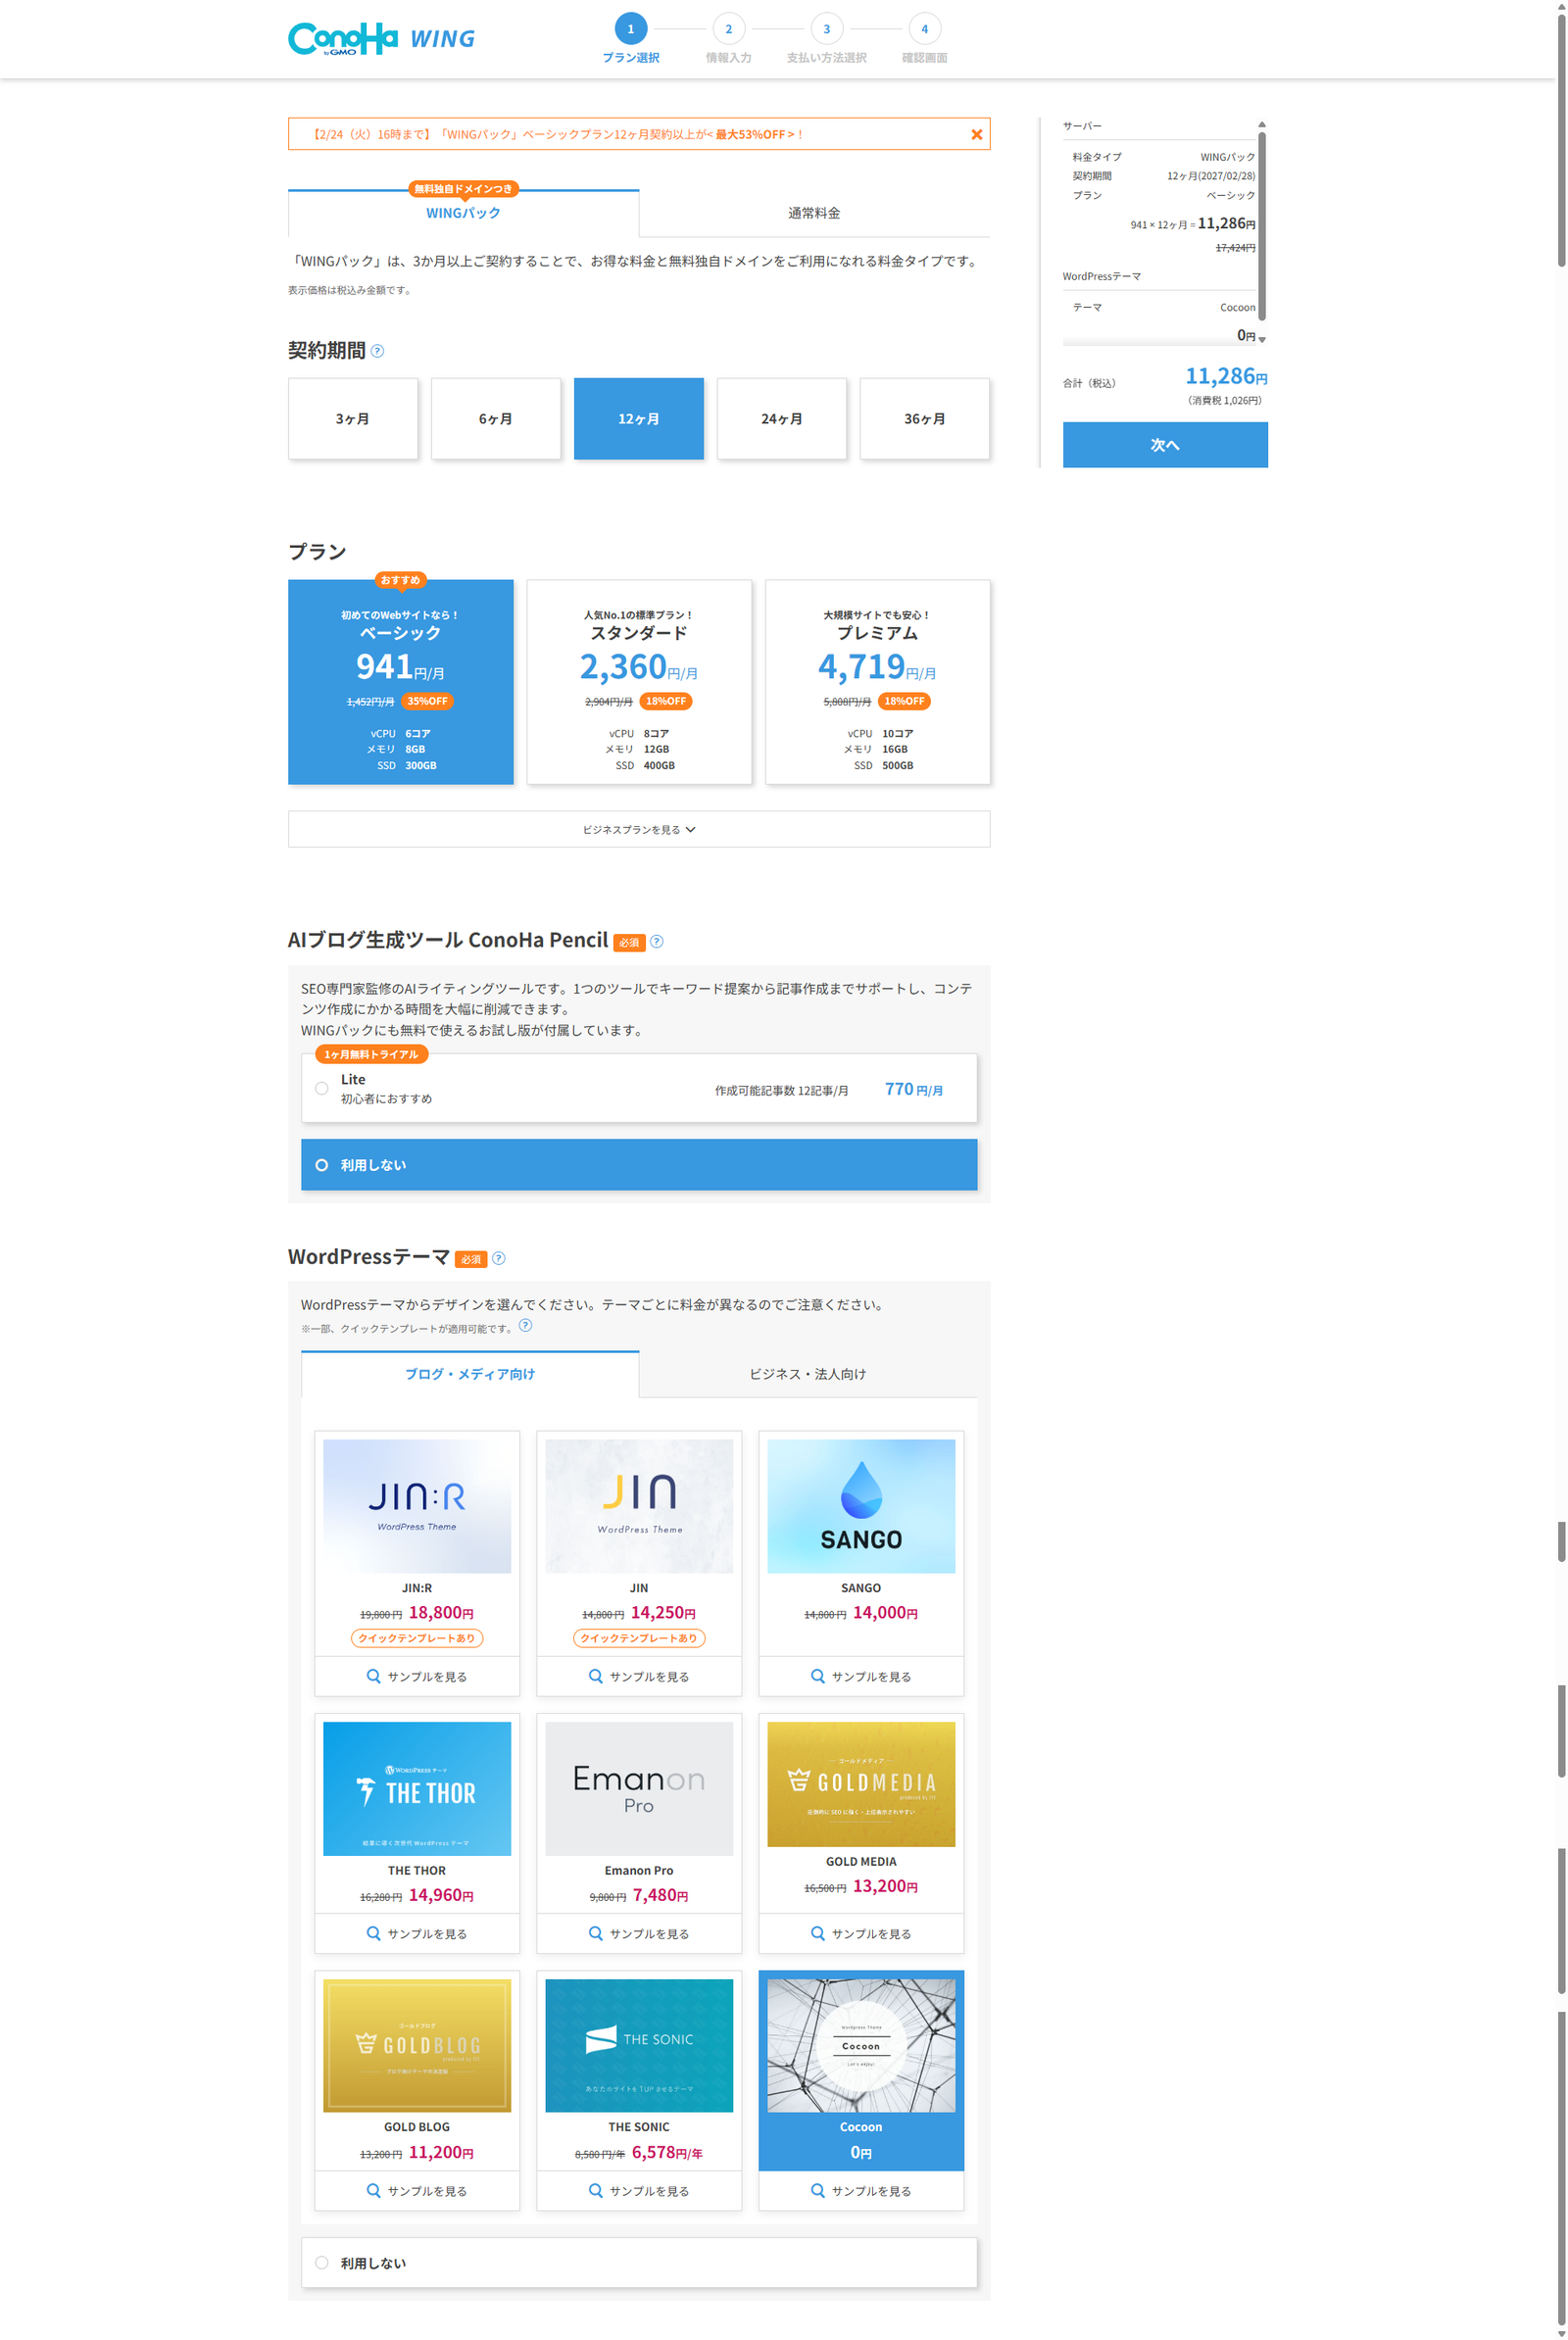The image size is (1568, 2340).
Task: Select the GOLD BLOG theme thumbnail
Action: point(417,2046)
